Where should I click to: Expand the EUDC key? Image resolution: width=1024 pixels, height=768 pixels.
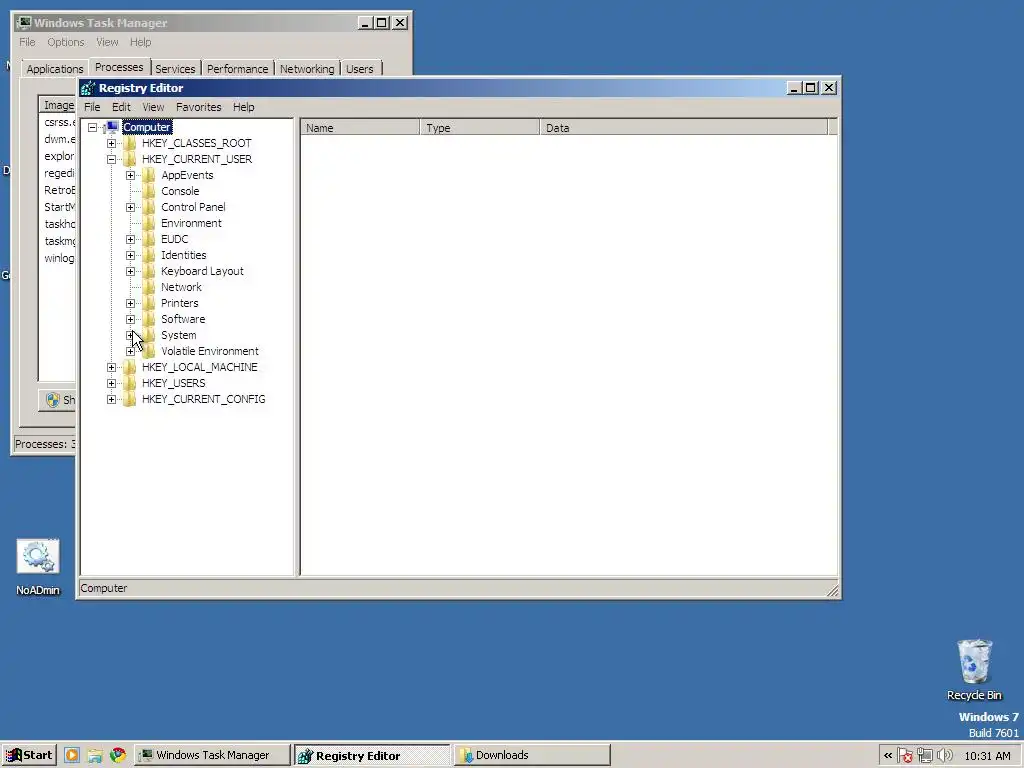pyautogui.click(x=131, y=239)
